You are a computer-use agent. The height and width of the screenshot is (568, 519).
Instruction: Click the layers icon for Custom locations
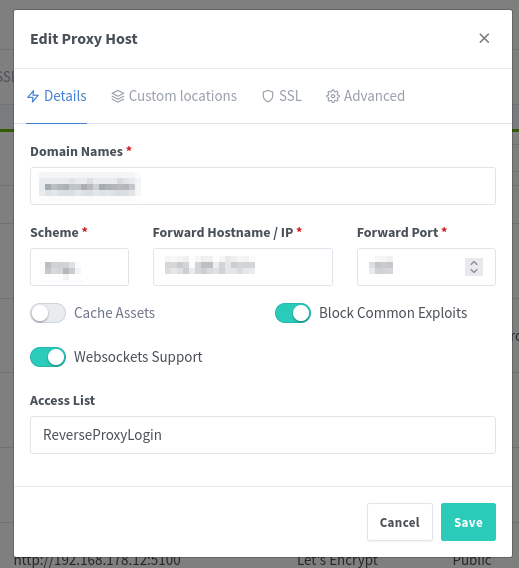[x=118, y=96]
